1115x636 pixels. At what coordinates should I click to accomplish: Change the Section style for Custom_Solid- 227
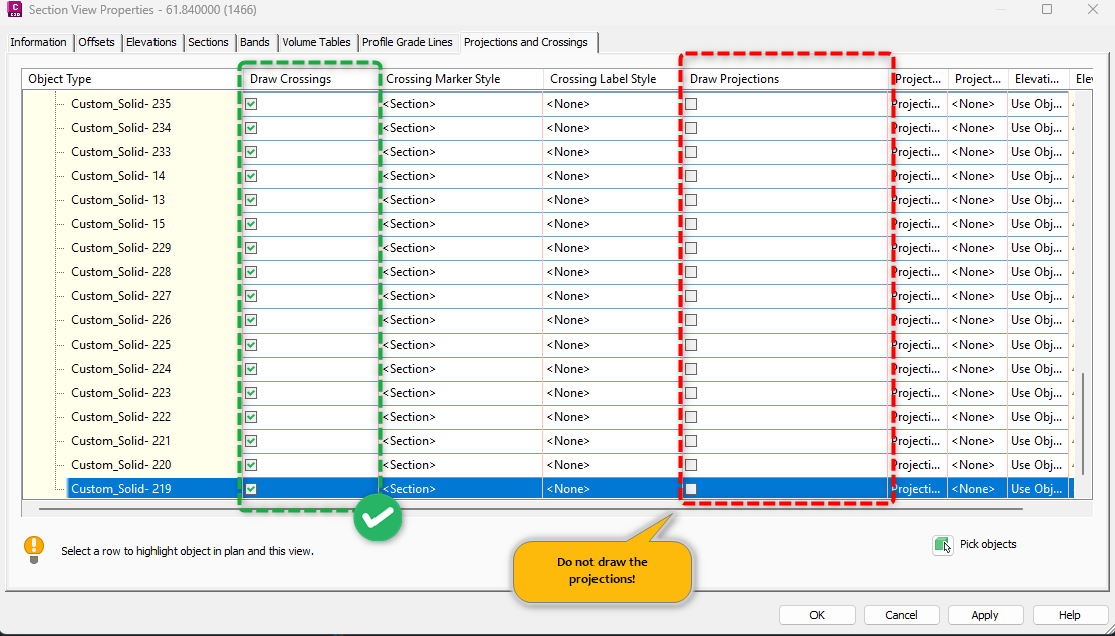pos(460,295)
